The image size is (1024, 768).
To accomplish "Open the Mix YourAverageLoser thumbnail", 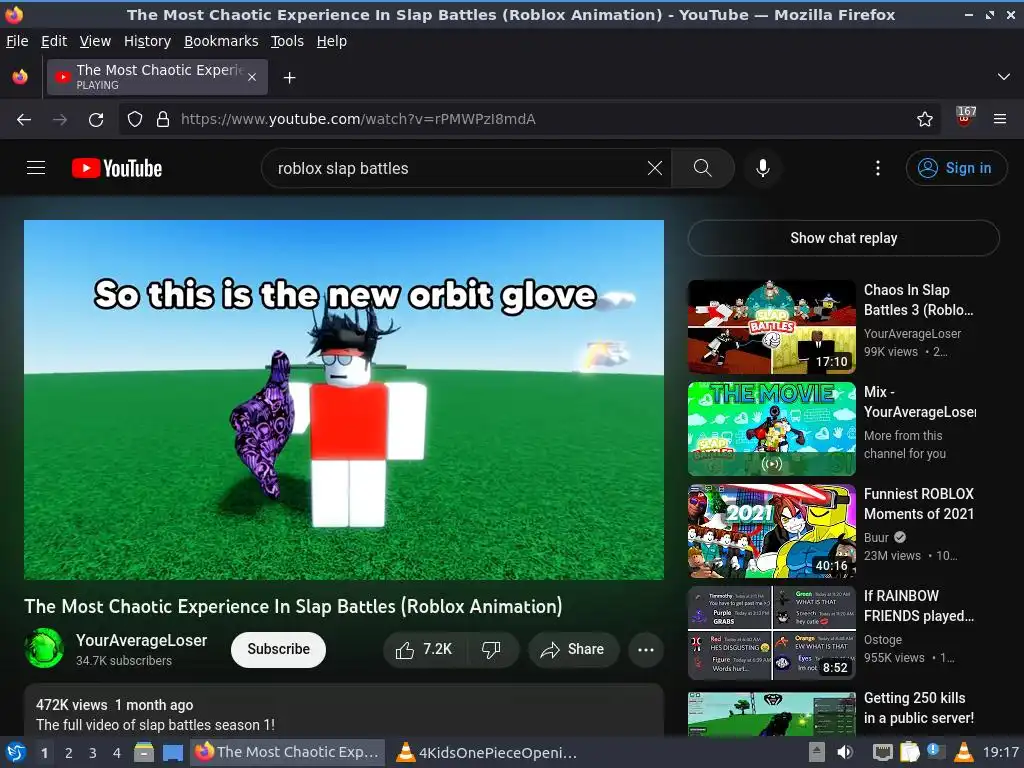I will coord(771,429).
